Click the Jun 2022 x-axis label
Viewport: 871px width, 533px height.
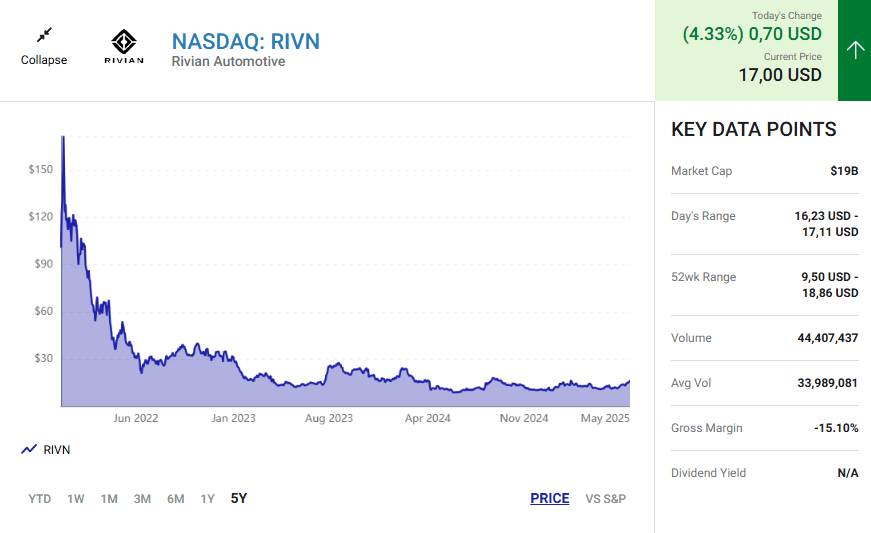[x=136, y=418]
